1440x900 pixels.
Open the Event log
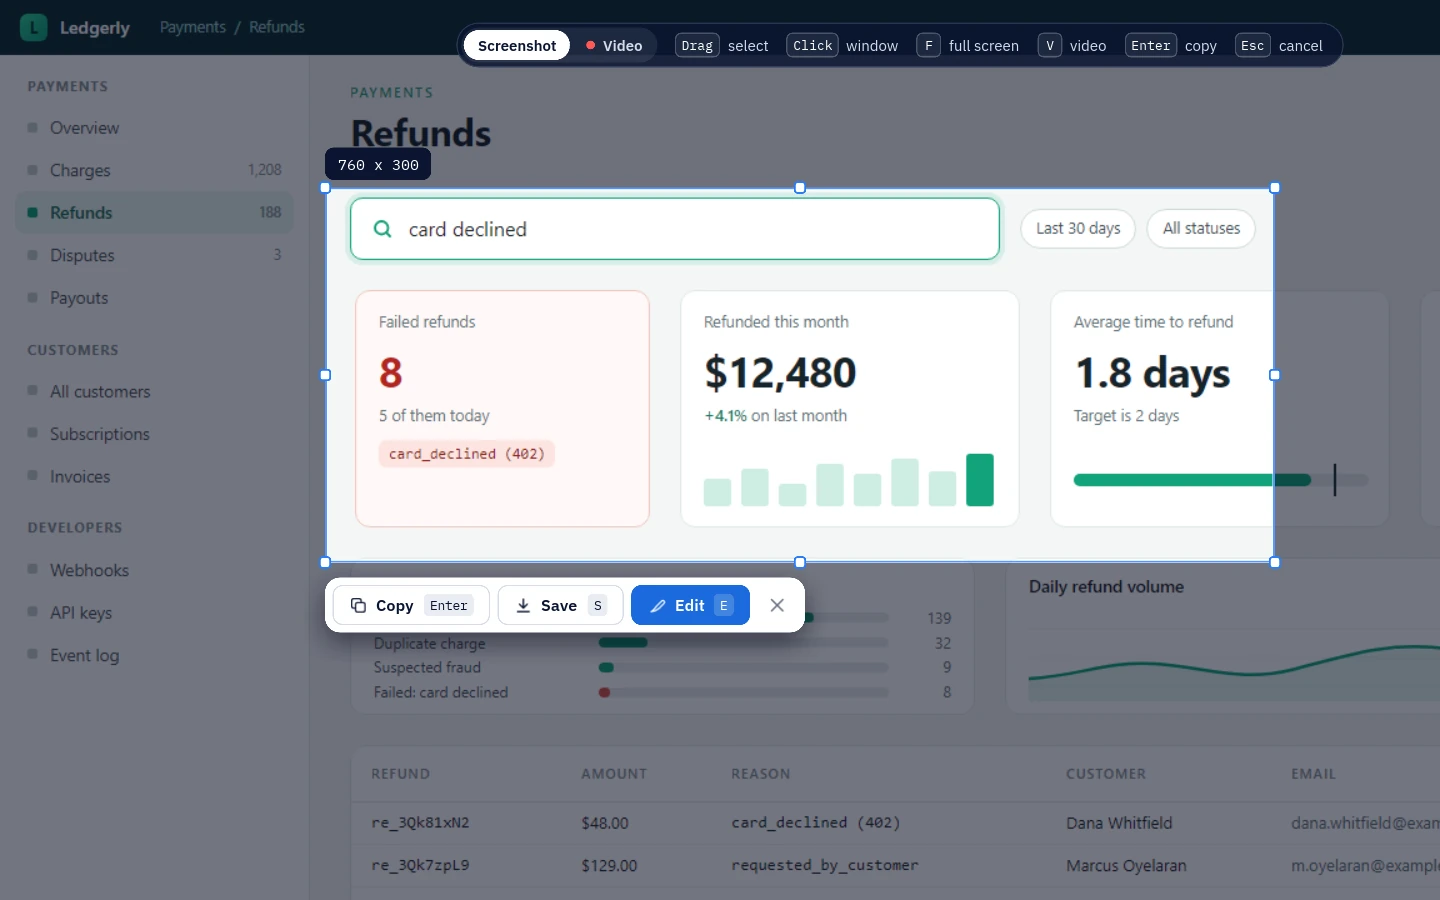point(155,656)
